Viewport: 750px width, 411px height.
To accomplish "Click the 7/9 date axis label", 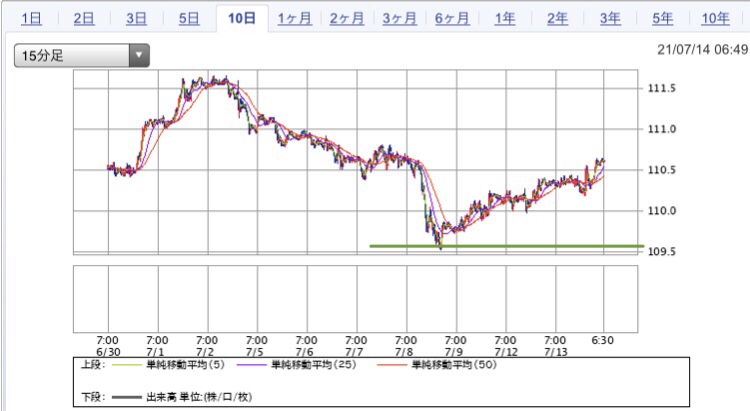I will point(453,352).
